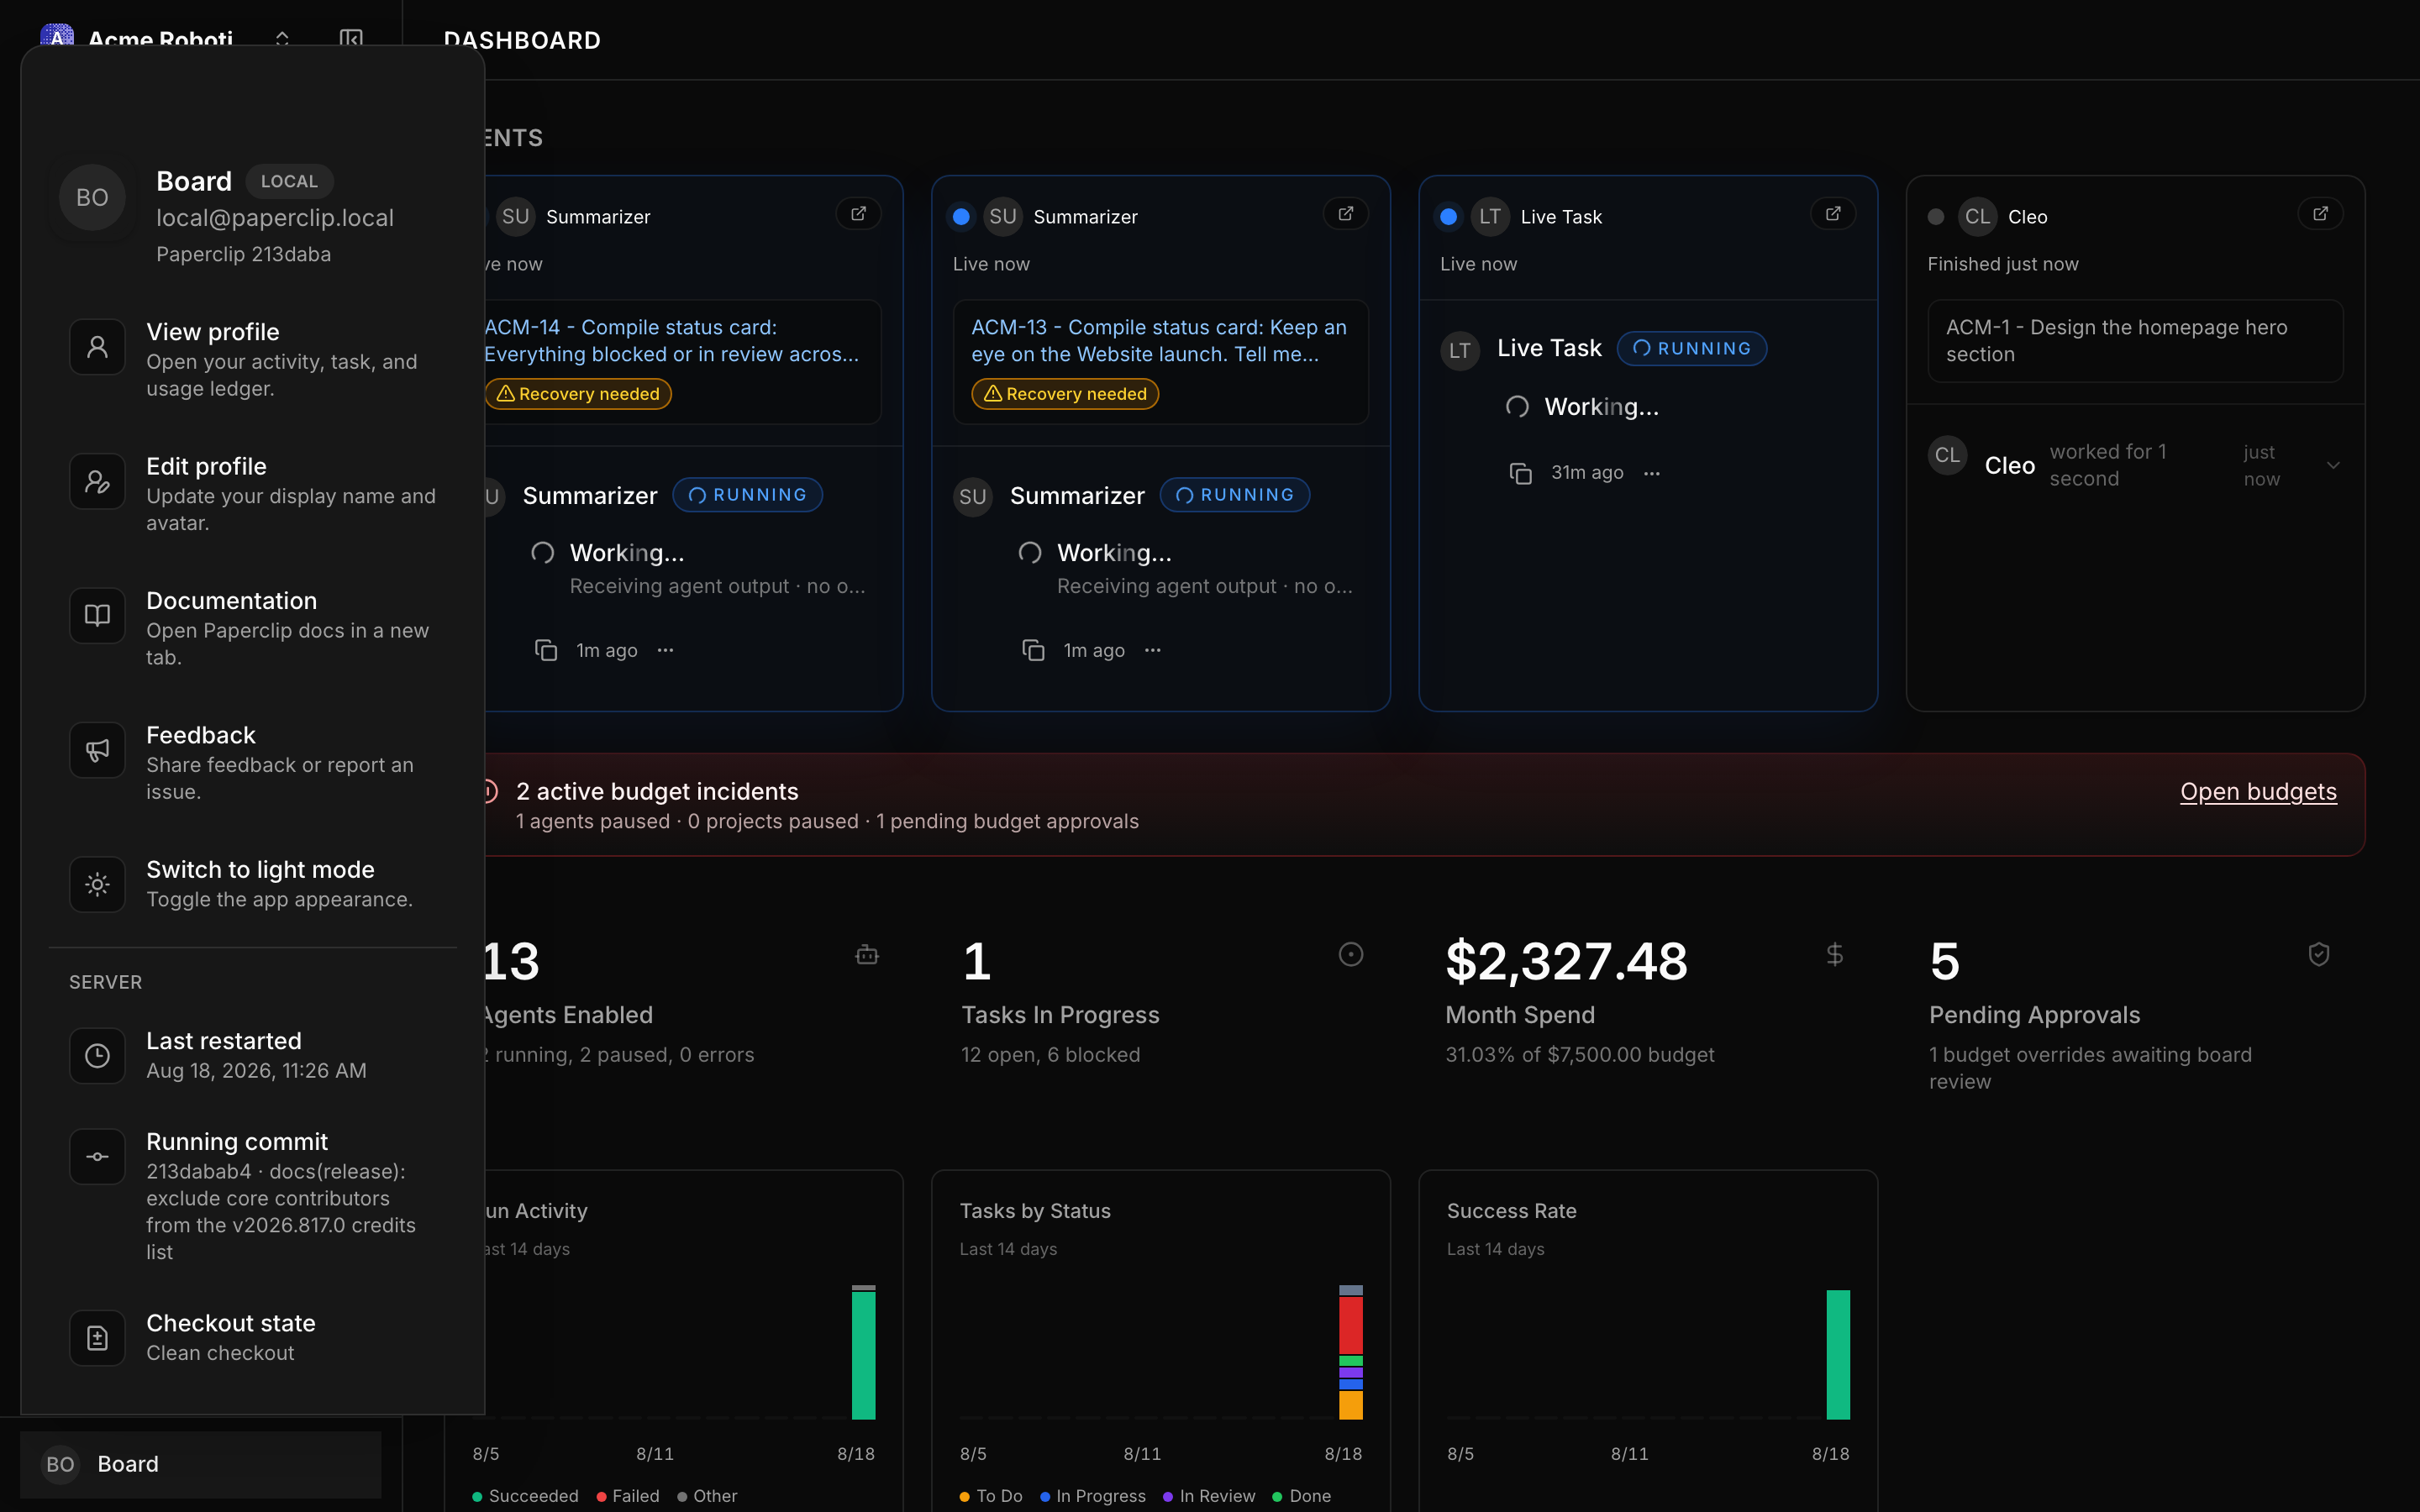Image resolution: width=2420 pixels, height=1512 pixels.
Task: Copy the ACM-14 Summarizer run using its copy icon
Action: 546,650
